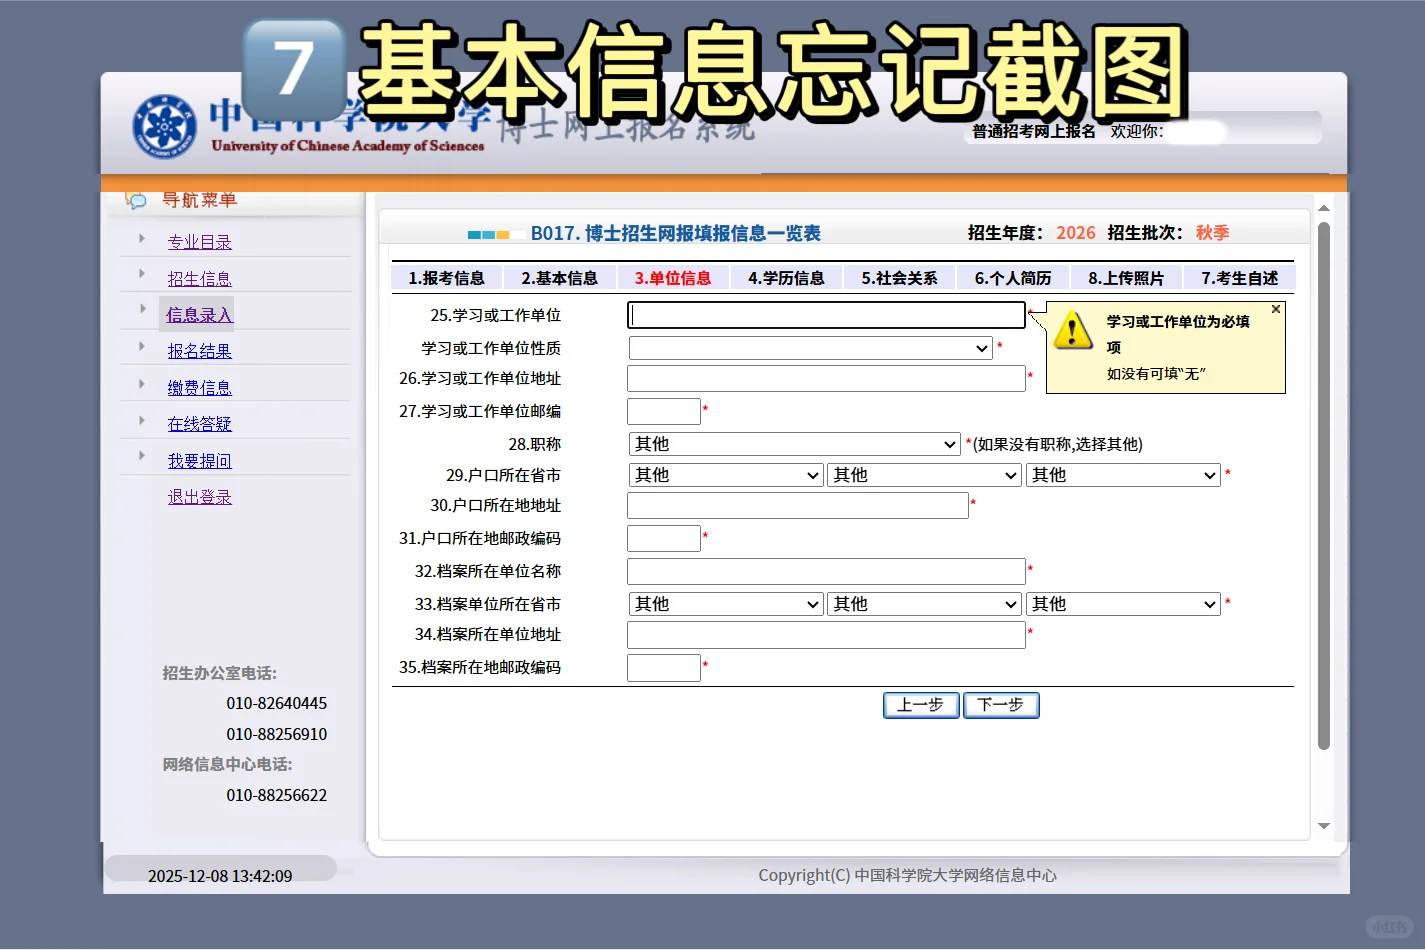Click the arrow icon beside 缴费信息

pos(141,383)
